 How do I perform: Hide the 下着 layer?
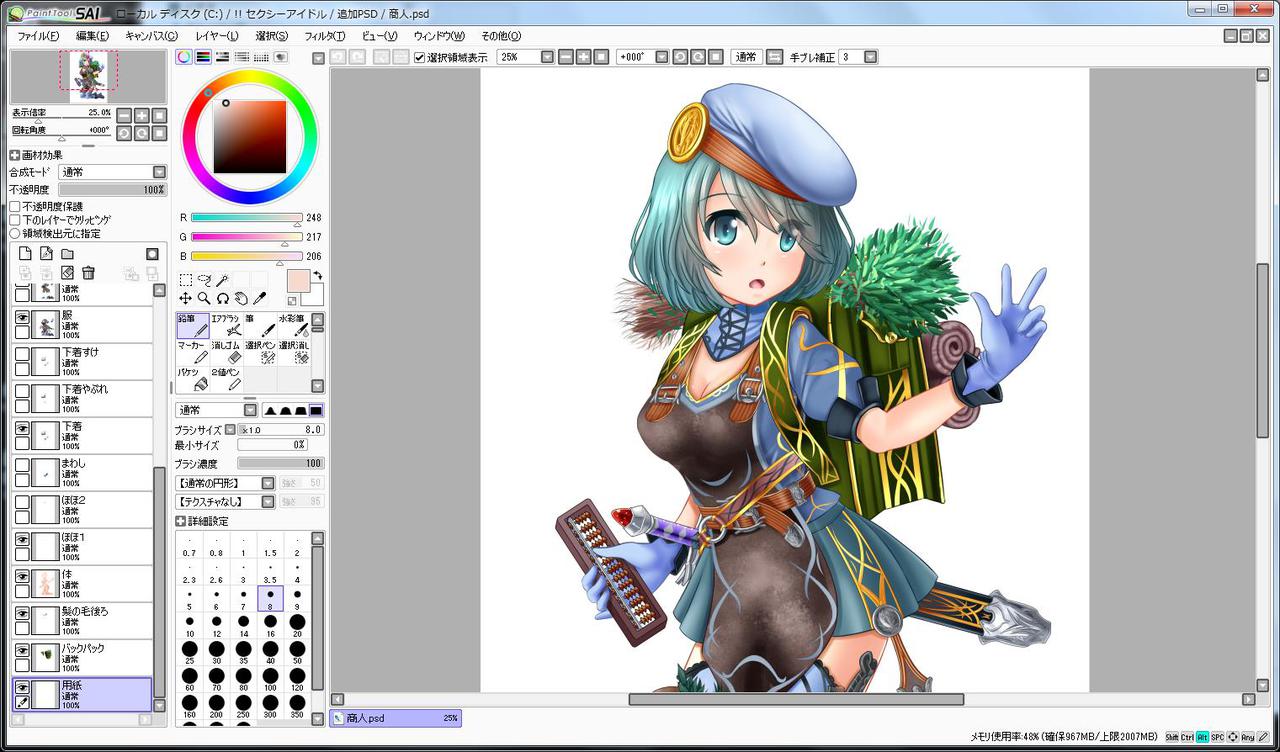tap(22, 428)
